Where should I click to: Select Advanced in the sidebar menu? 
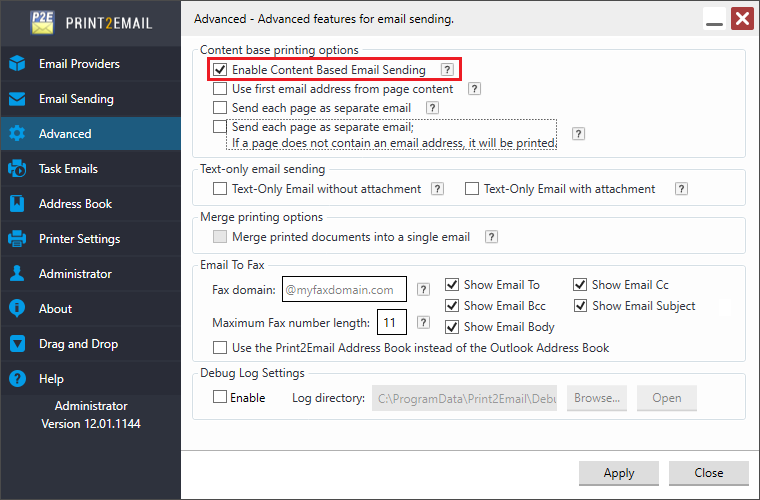tap(91, 133)
